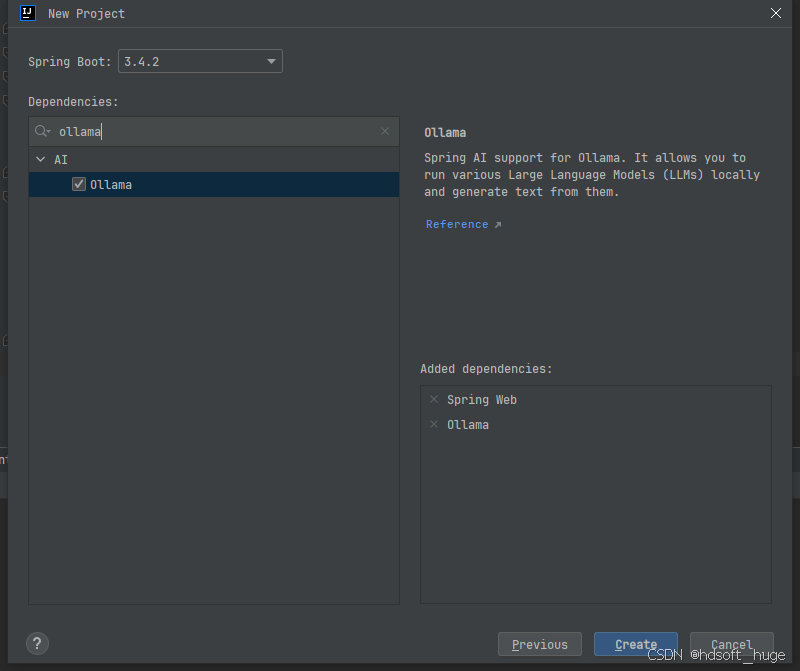Select Spring Web in added dependencies
This screenshot has width=800, height=671.
click(482, 400)
